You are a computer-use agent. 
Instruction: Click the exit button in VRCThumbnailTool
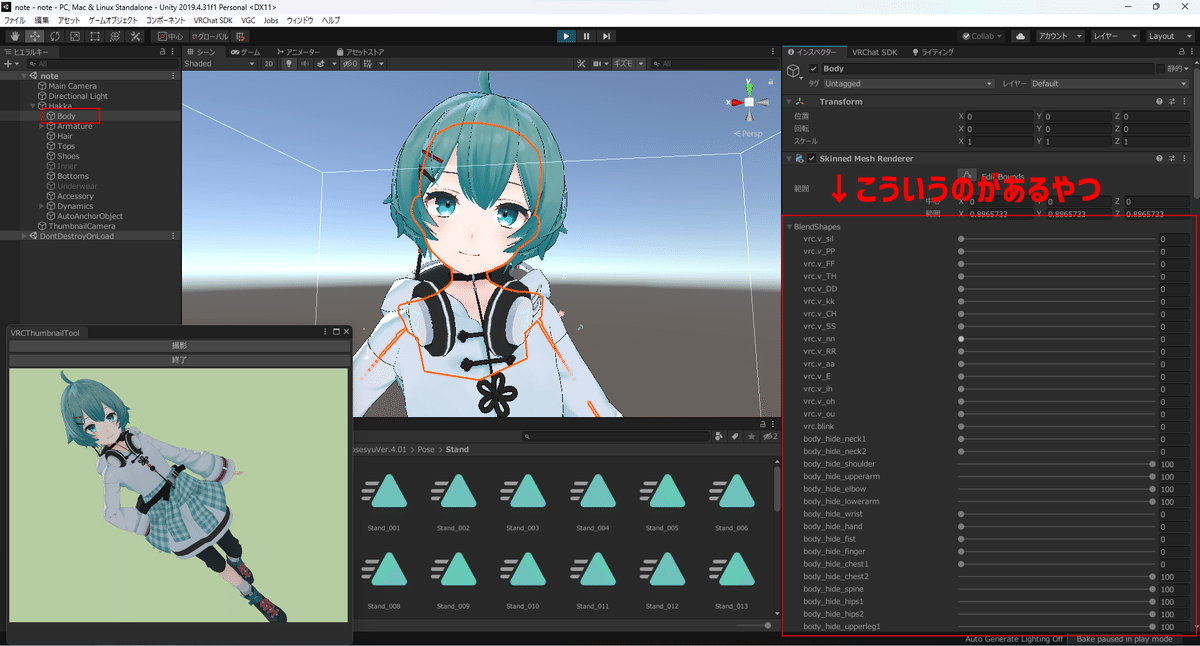[179, 359]
